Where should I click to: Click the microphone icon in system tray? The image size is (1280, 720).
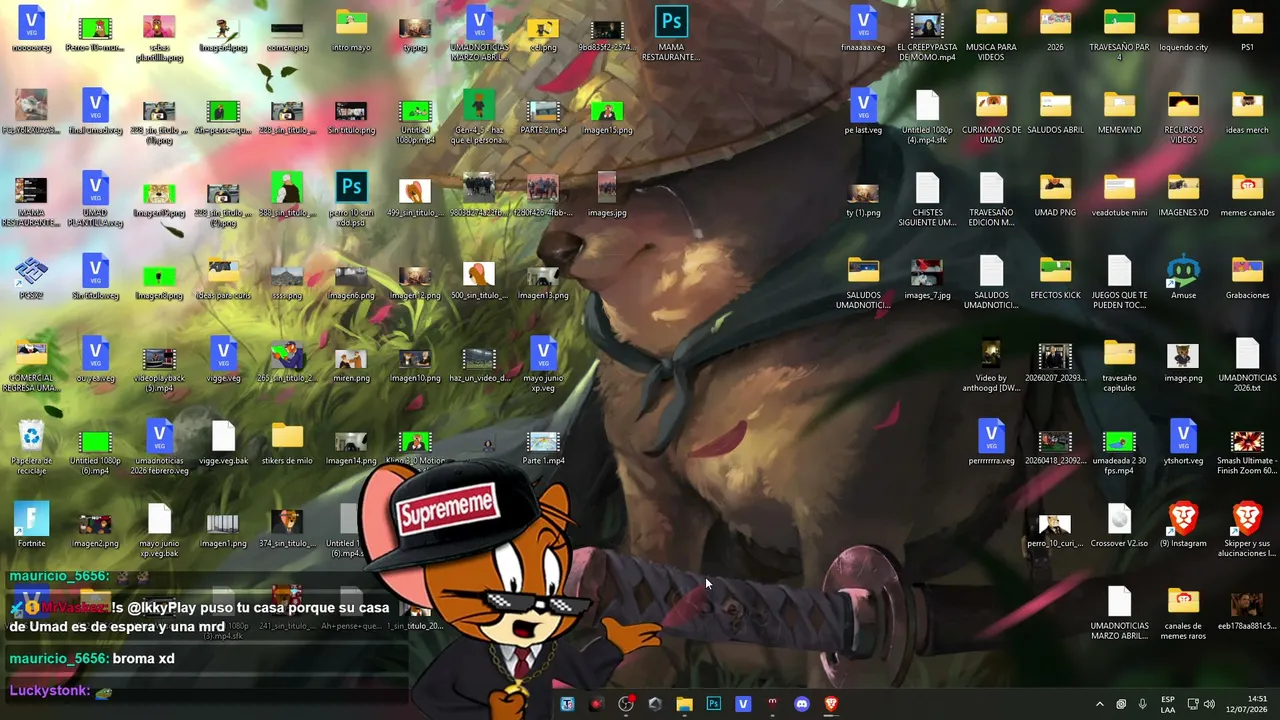click(x=1142, y=704)
